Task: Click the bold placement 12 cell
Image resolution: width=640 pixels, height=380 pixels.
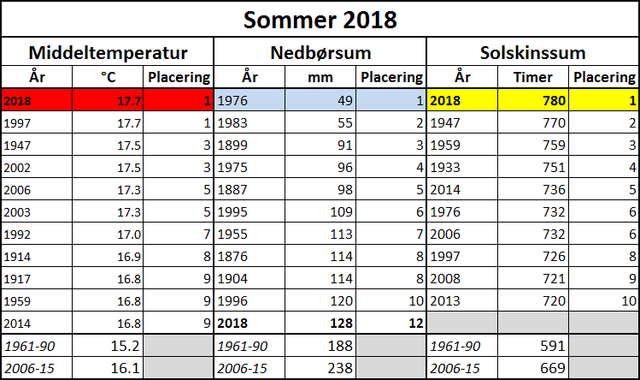Action: (x=391, y=323)
